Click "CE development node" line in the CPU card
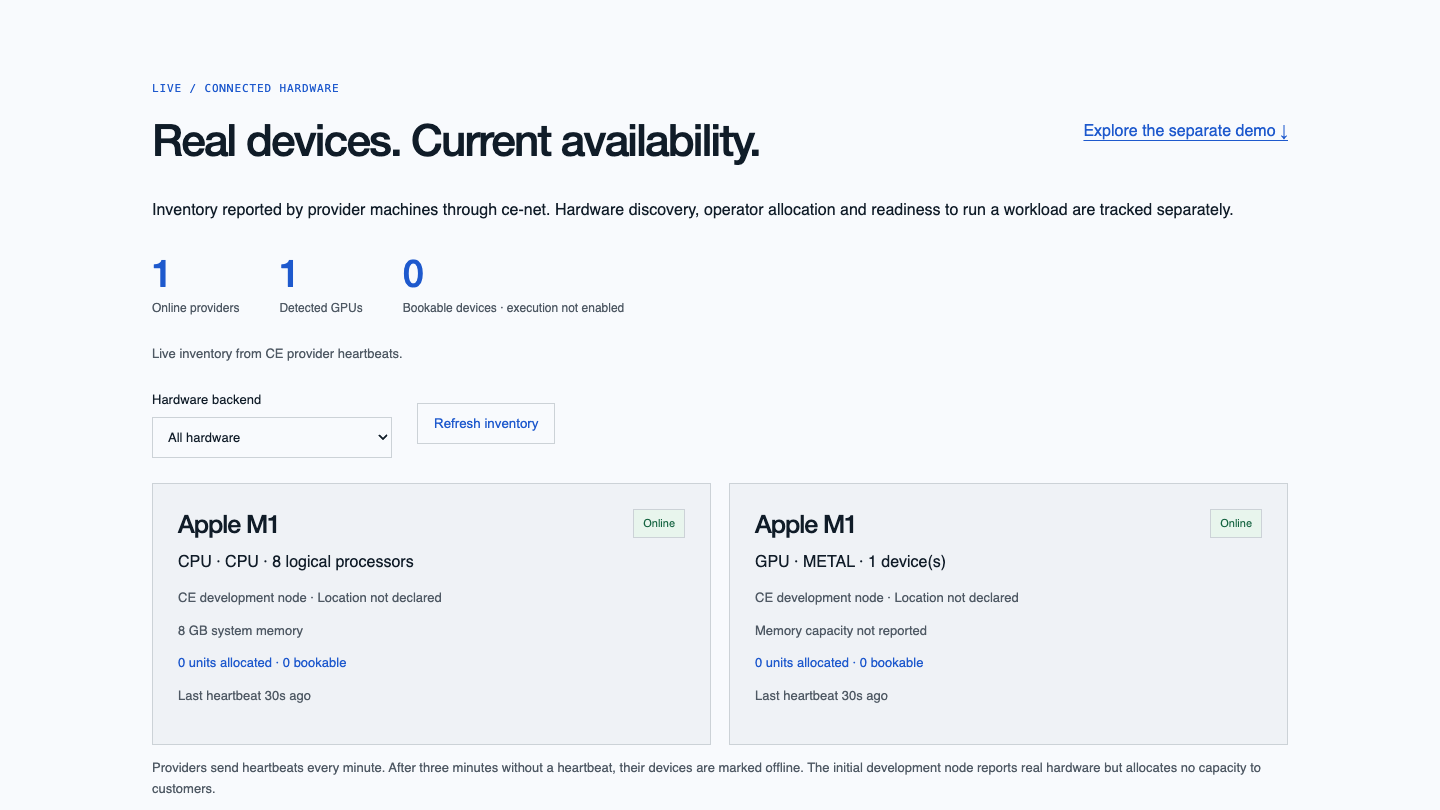1440x810 pixels. pyautogui.click(x=310, y=598)
